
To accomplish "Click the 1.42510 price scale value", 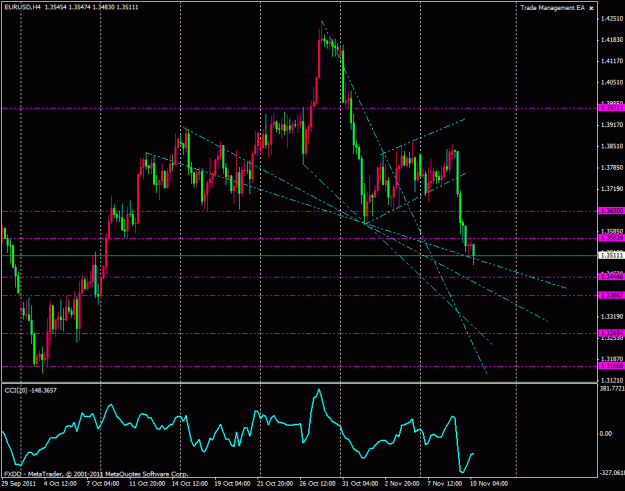I will click(x=612, y=18).
